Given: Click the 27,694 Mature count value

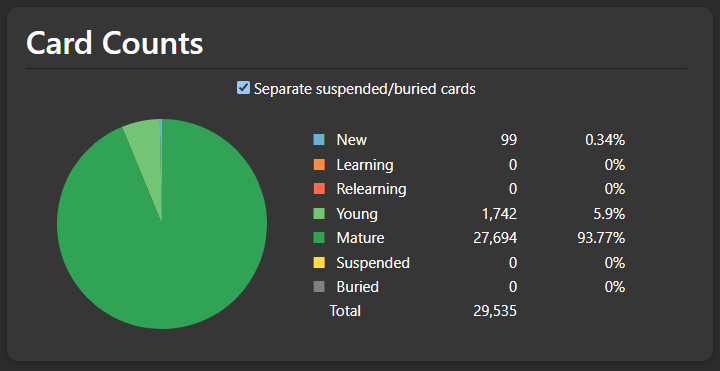Looking at the screenshot, I should (495, 238).
